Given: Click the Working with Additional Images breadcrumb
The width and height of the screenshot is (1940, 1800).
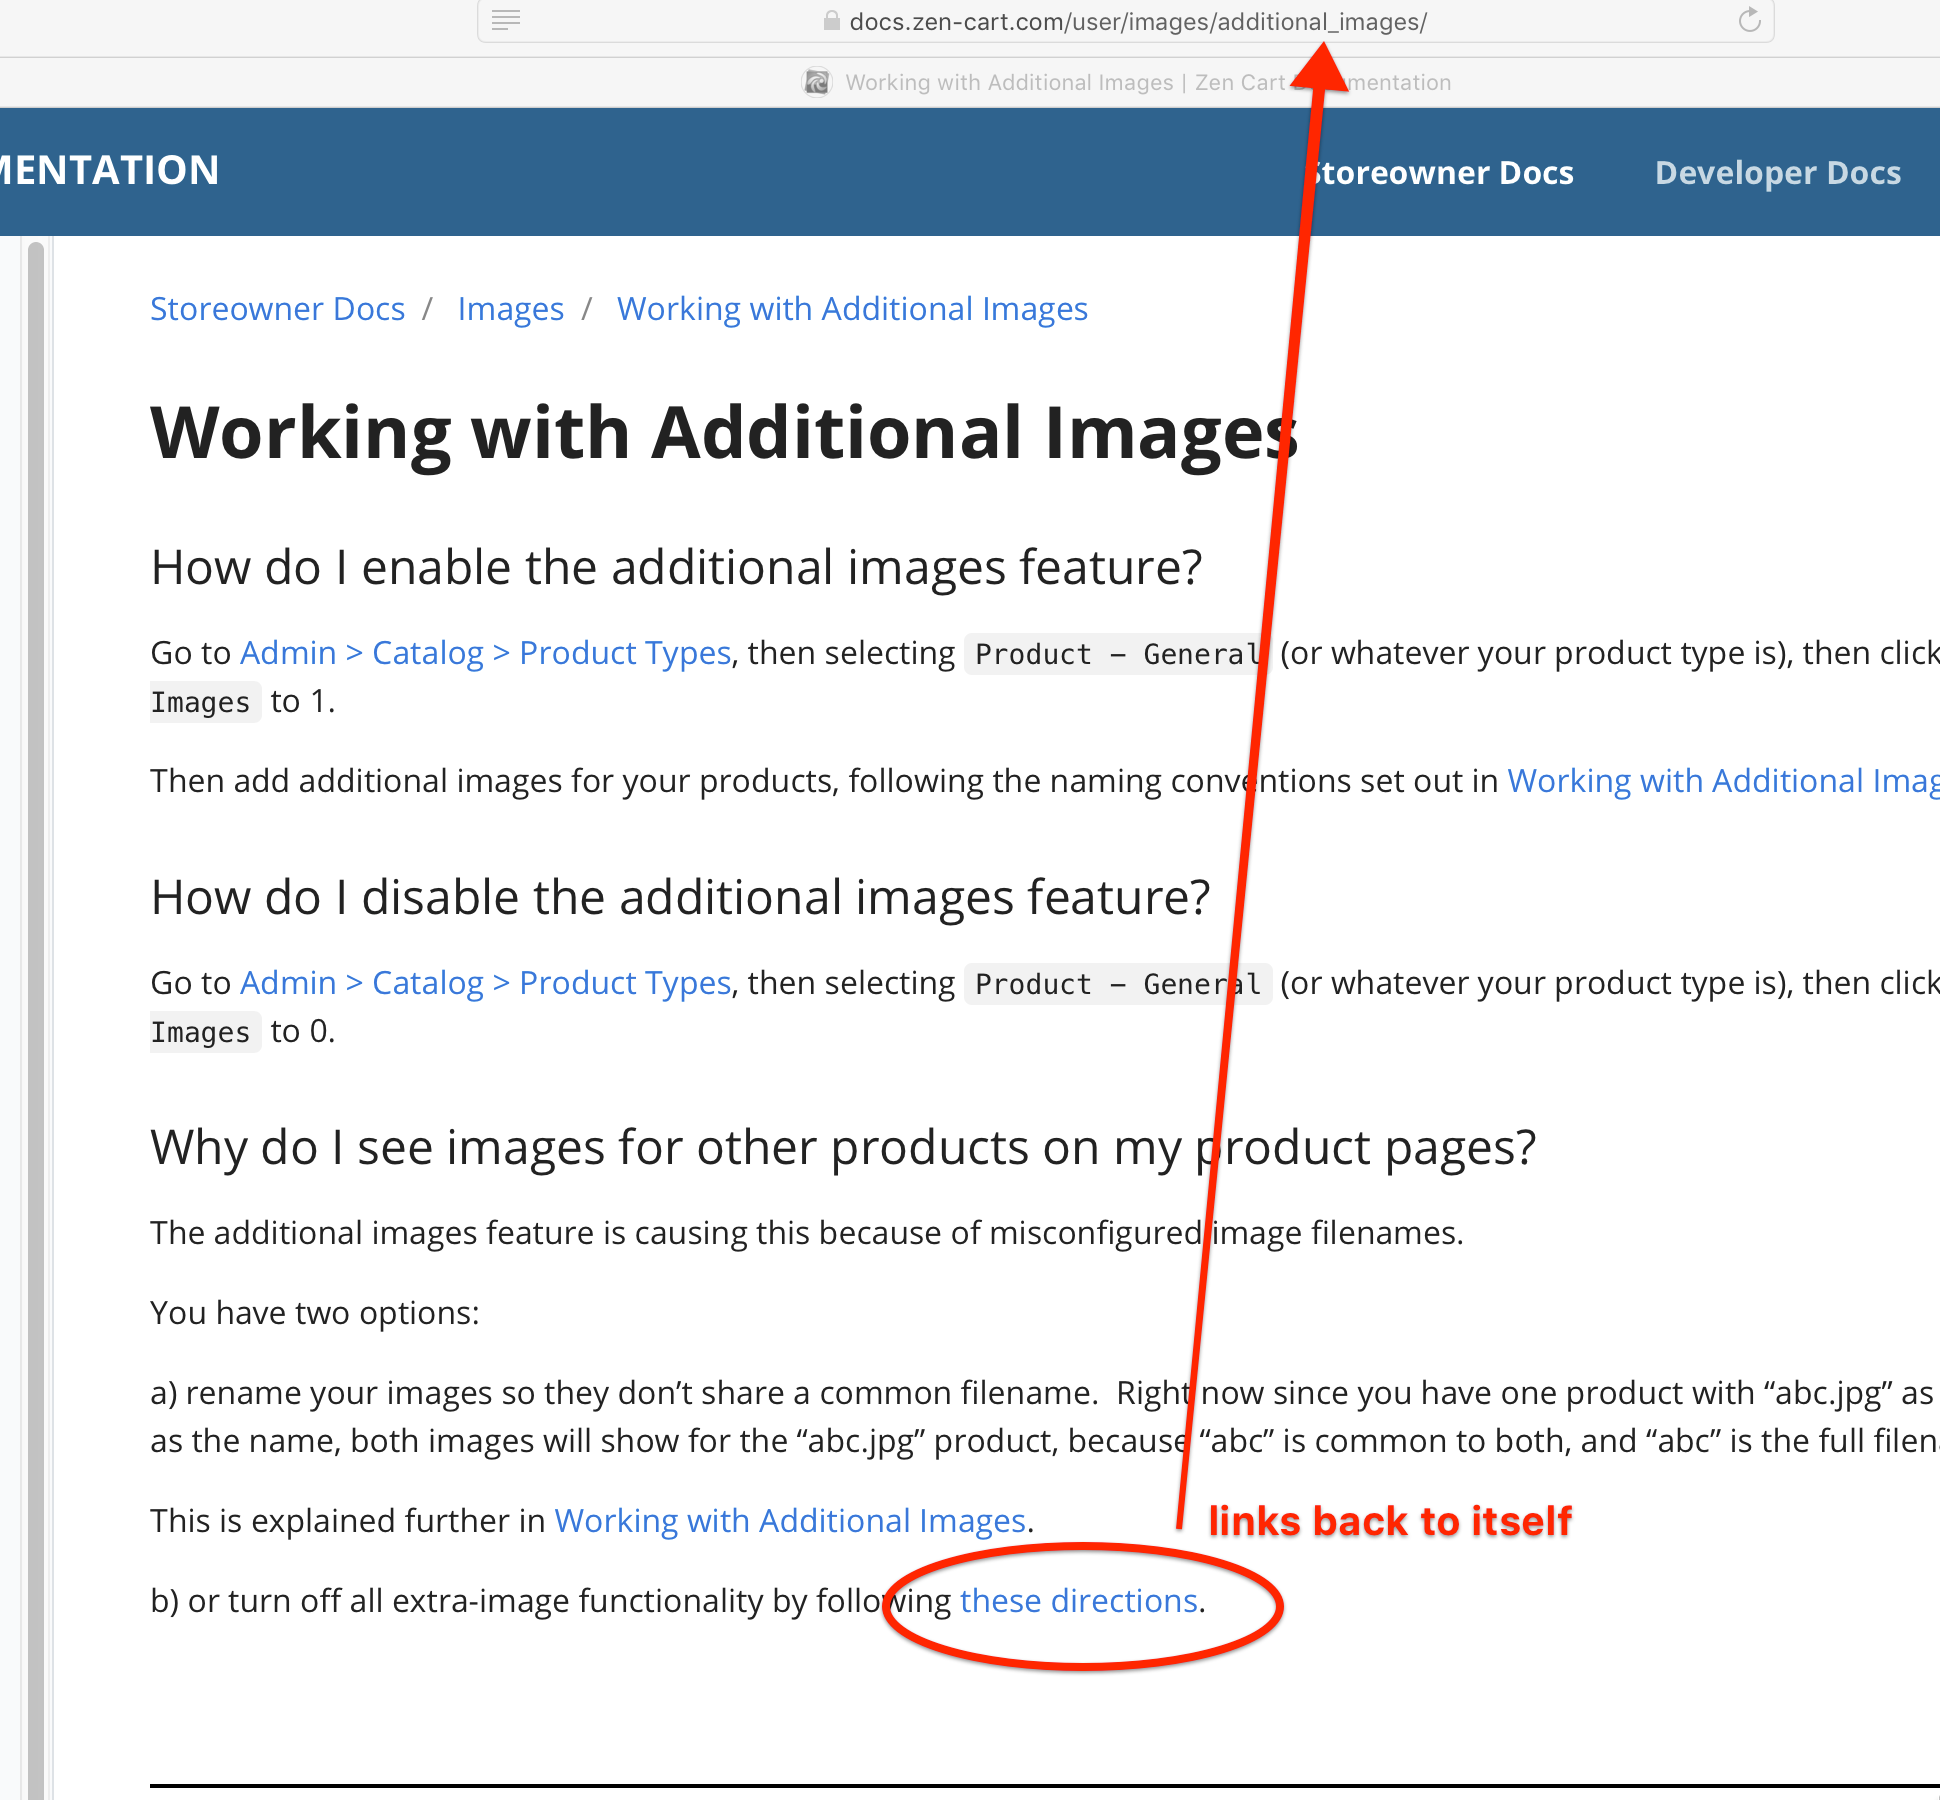Looking at the screenshot, I should (x=852, y=308).
